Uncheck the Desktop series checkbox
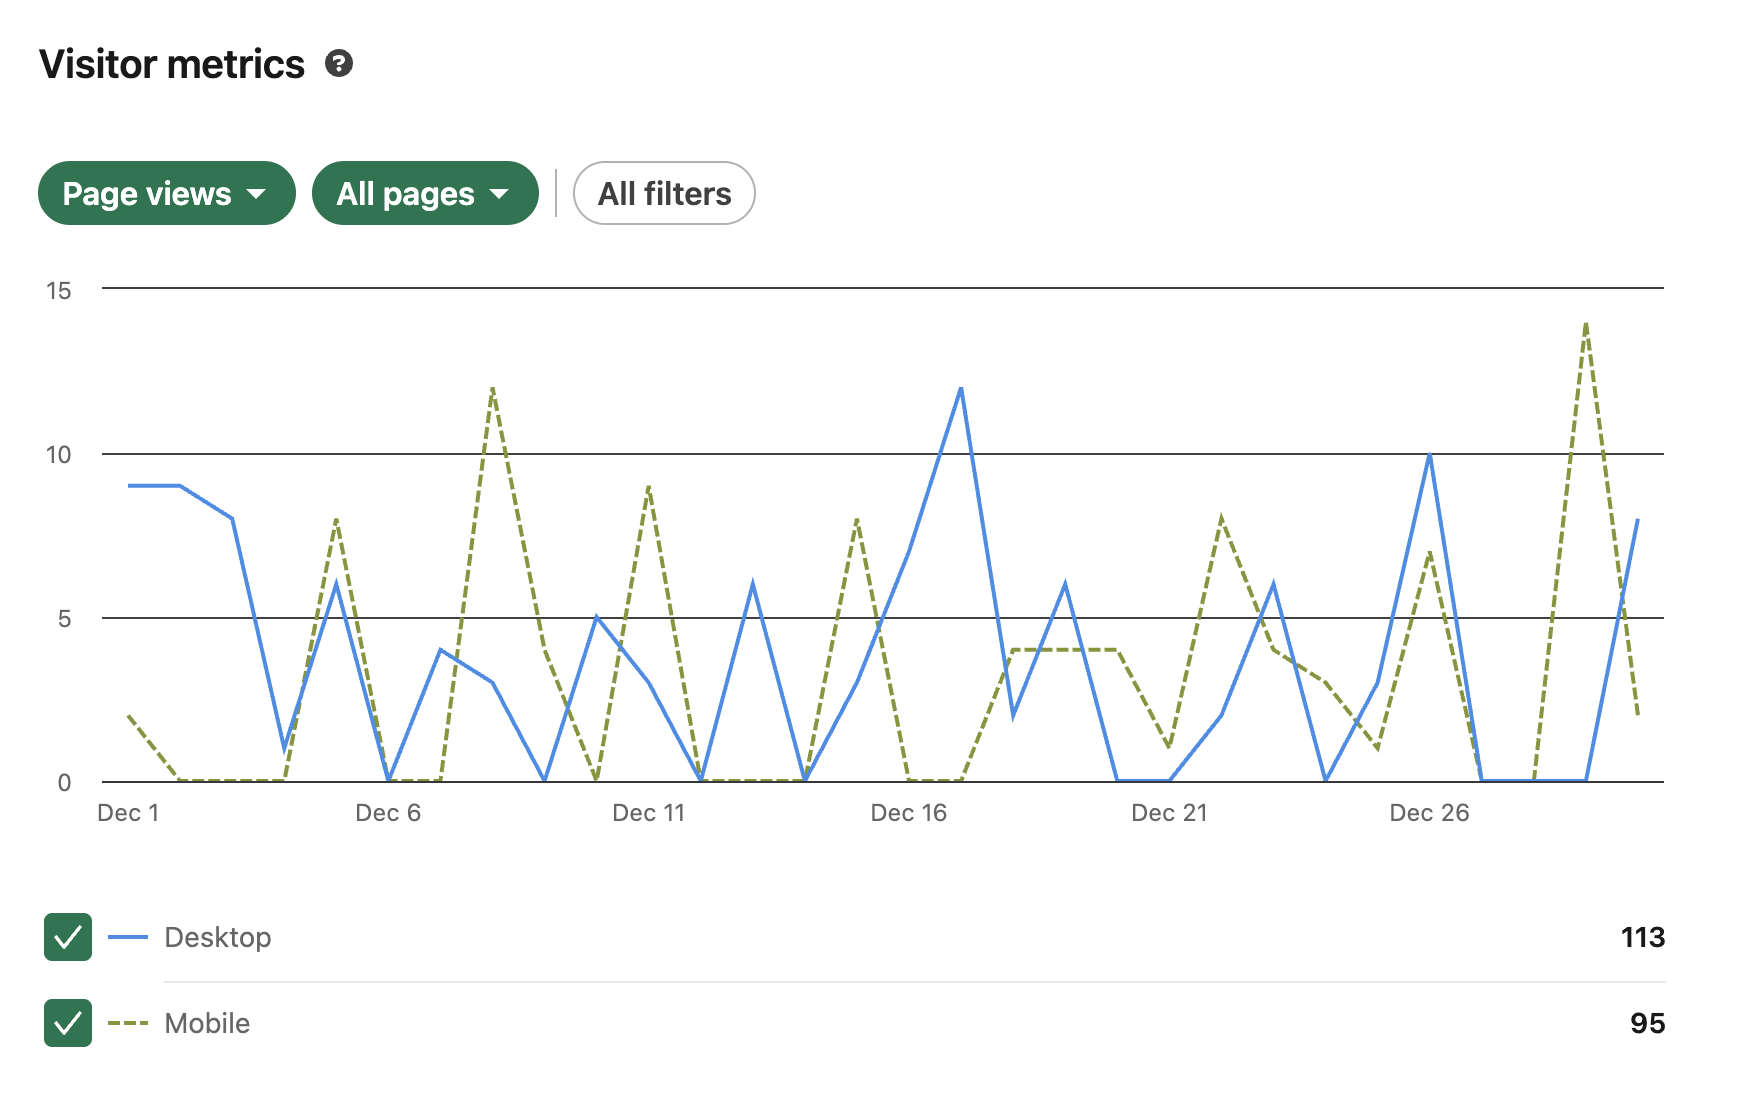 click(x=68, y=937)
